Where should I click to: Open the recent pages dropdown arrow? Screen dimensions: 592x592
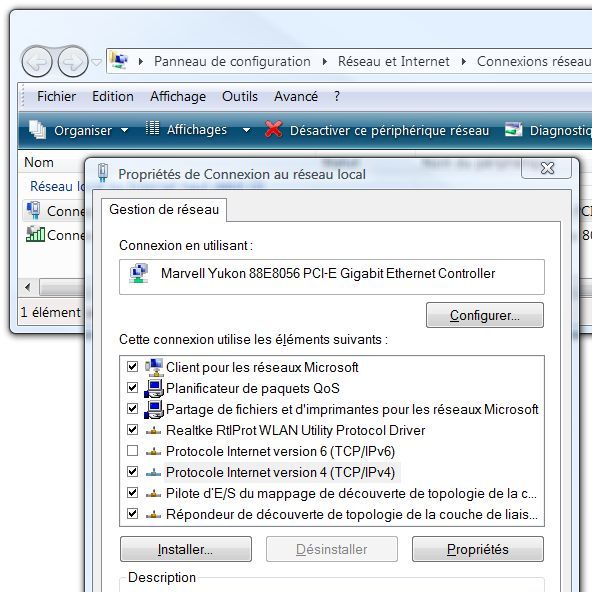coord(97,62)
